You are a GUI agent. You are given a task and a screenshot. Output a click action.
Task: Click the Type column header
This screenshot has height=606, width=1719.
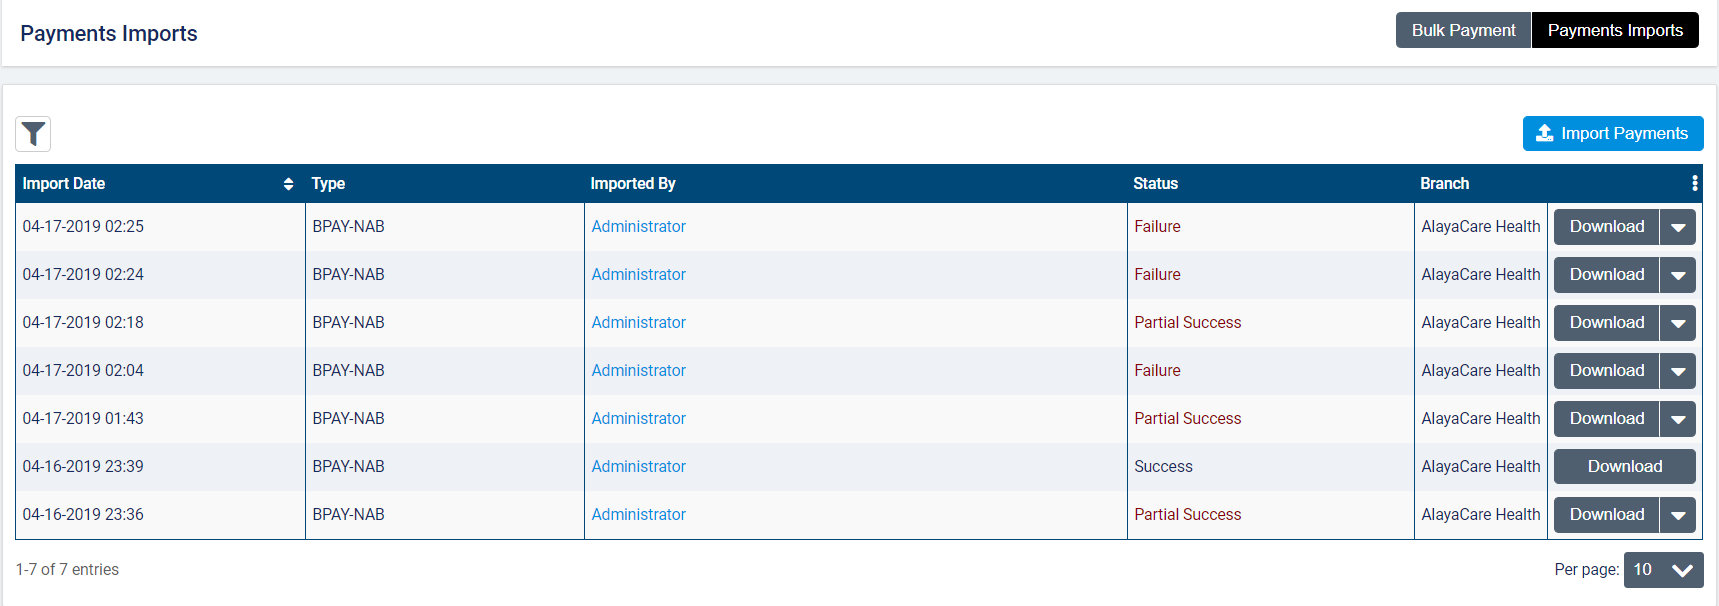(328, 184)
